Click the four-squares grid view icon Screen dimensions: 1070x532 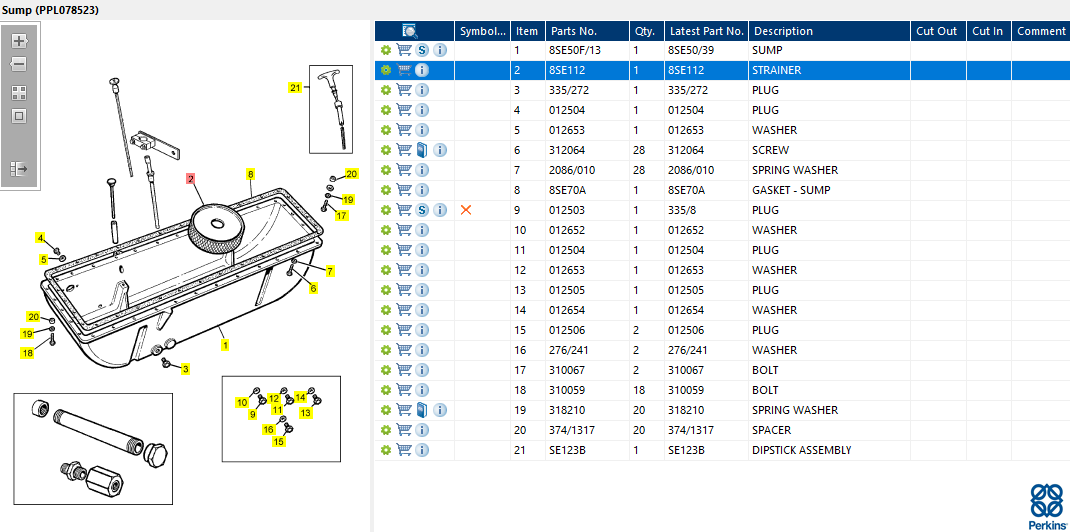click(19, 92)
